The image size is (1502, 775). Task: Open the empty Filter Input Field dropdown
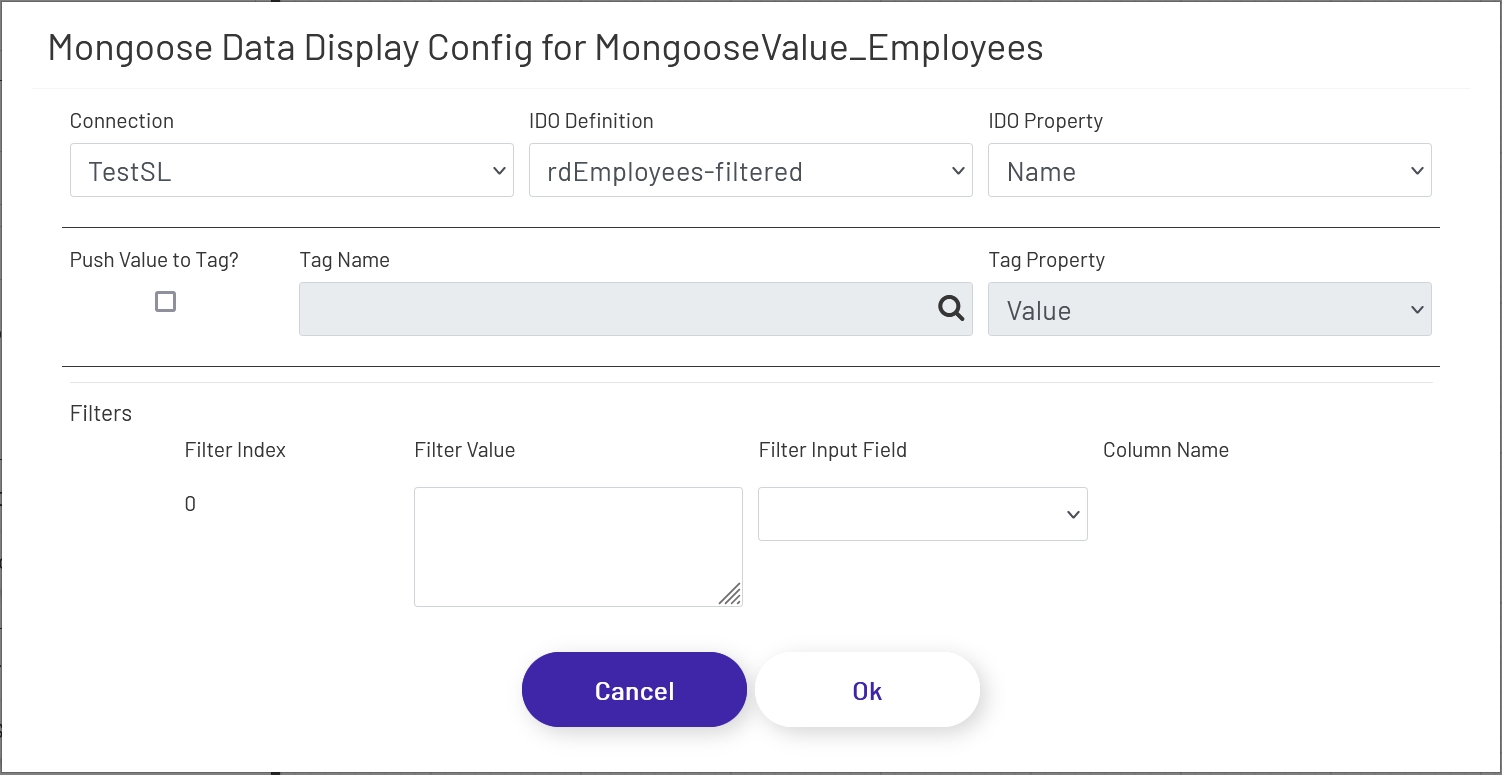922,513
